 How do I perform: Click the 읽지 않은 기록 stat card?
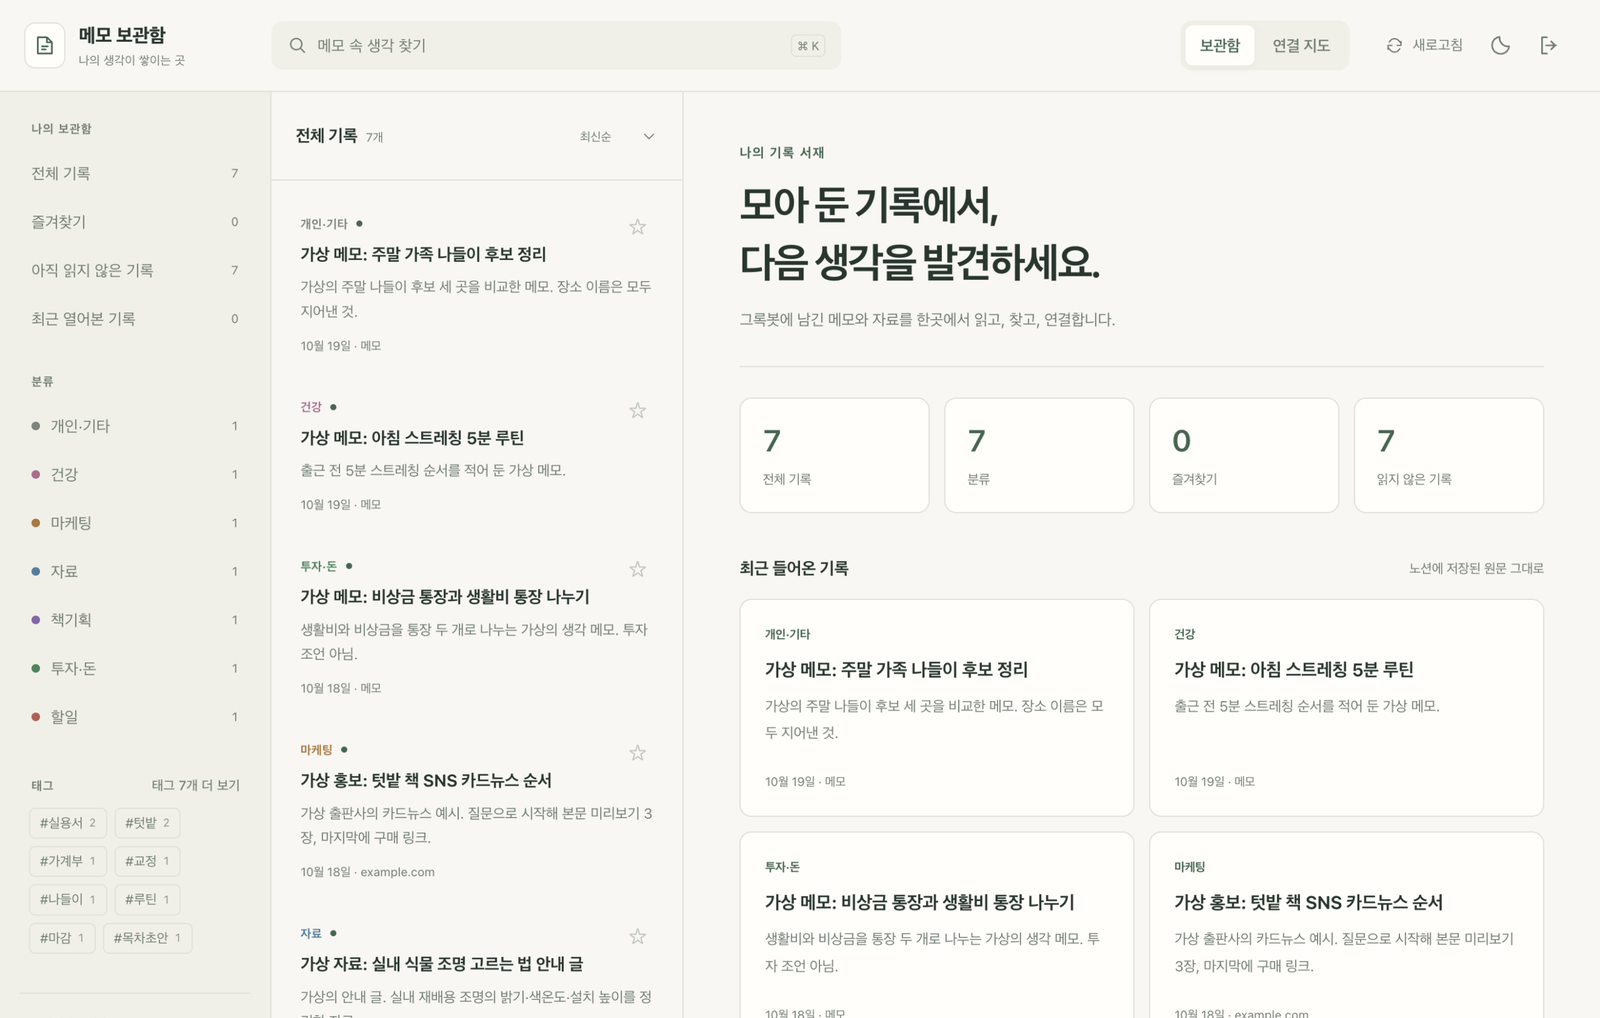point(1448,456)
